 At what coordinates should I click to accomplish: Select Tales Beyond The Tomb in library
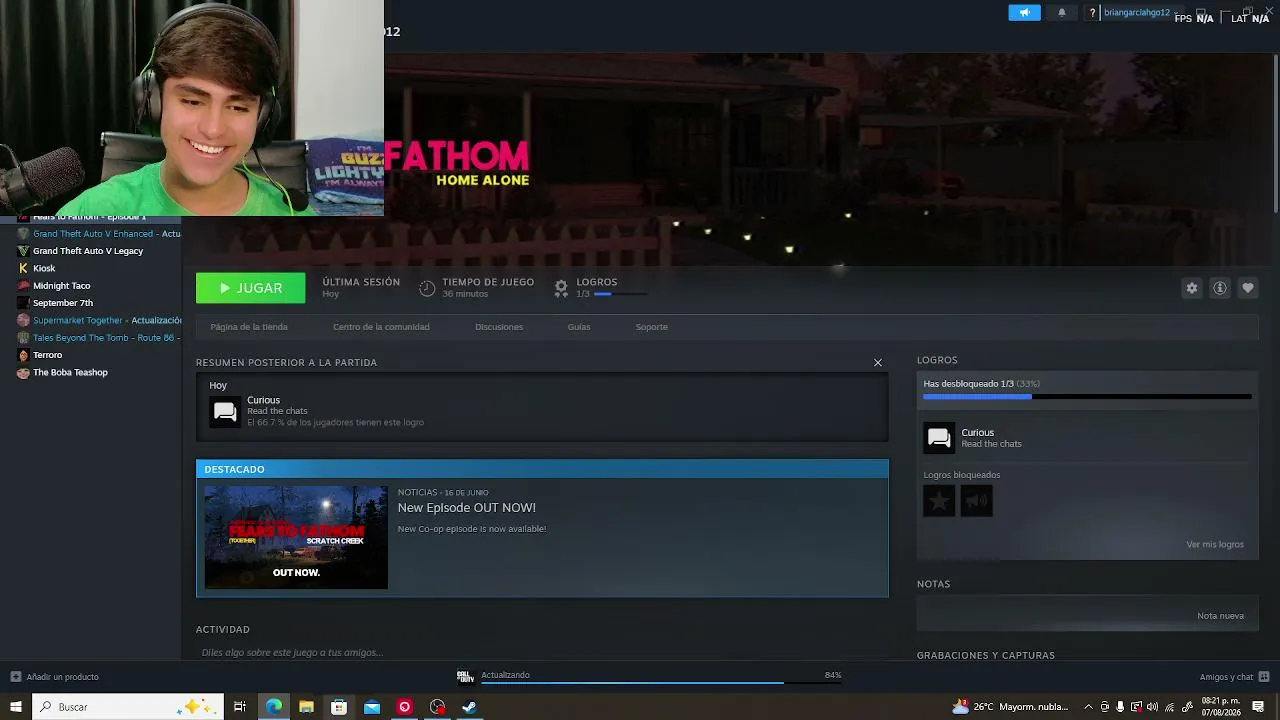100,338
